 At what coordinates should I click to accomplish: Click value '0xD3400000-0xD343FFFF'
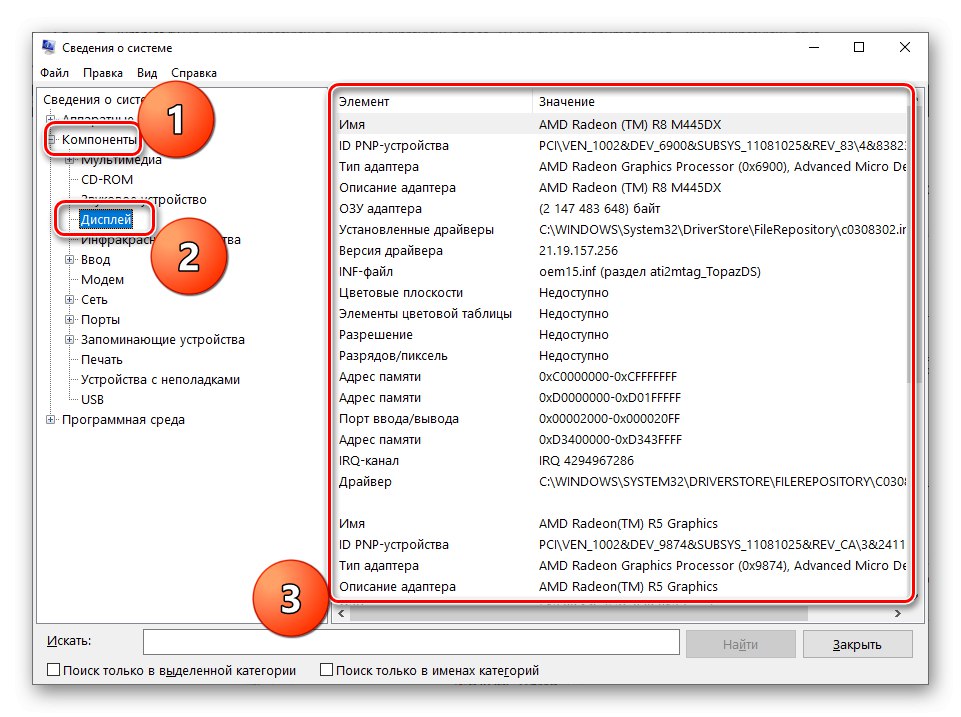pos(610,439)
